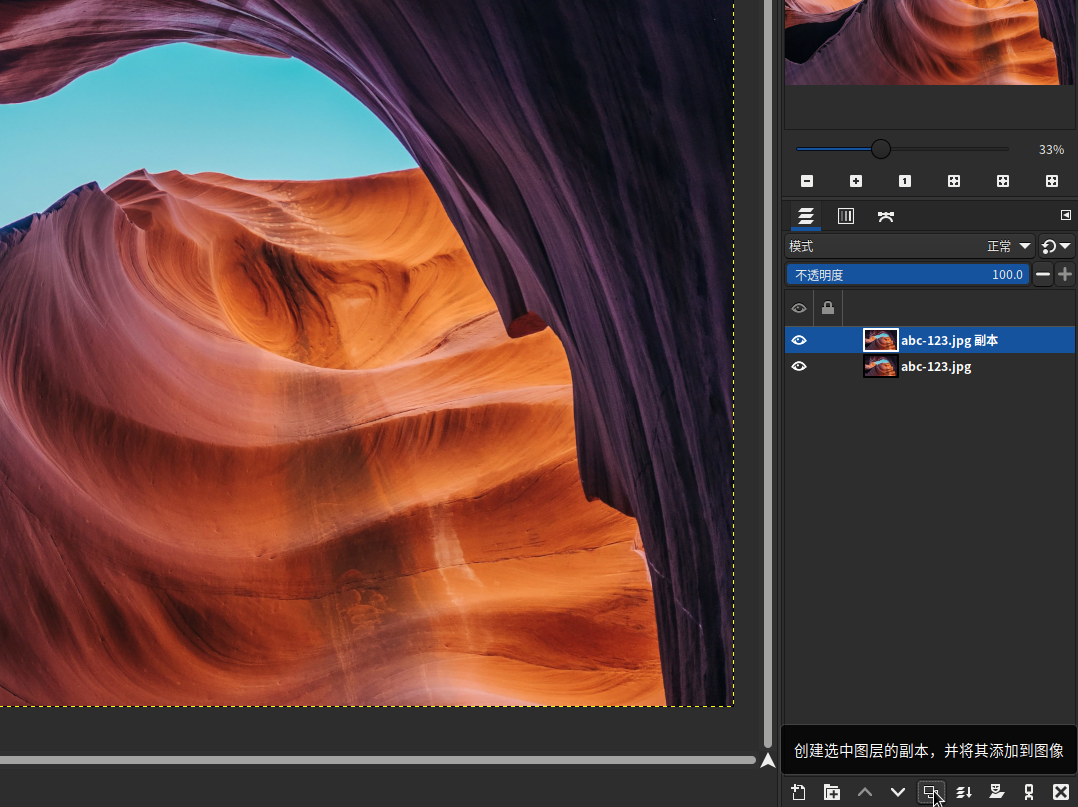Select the abc-123.jpg layer thumbnail
The width and height of the screenshot is (1078, 807).
(x=880, y=367)
